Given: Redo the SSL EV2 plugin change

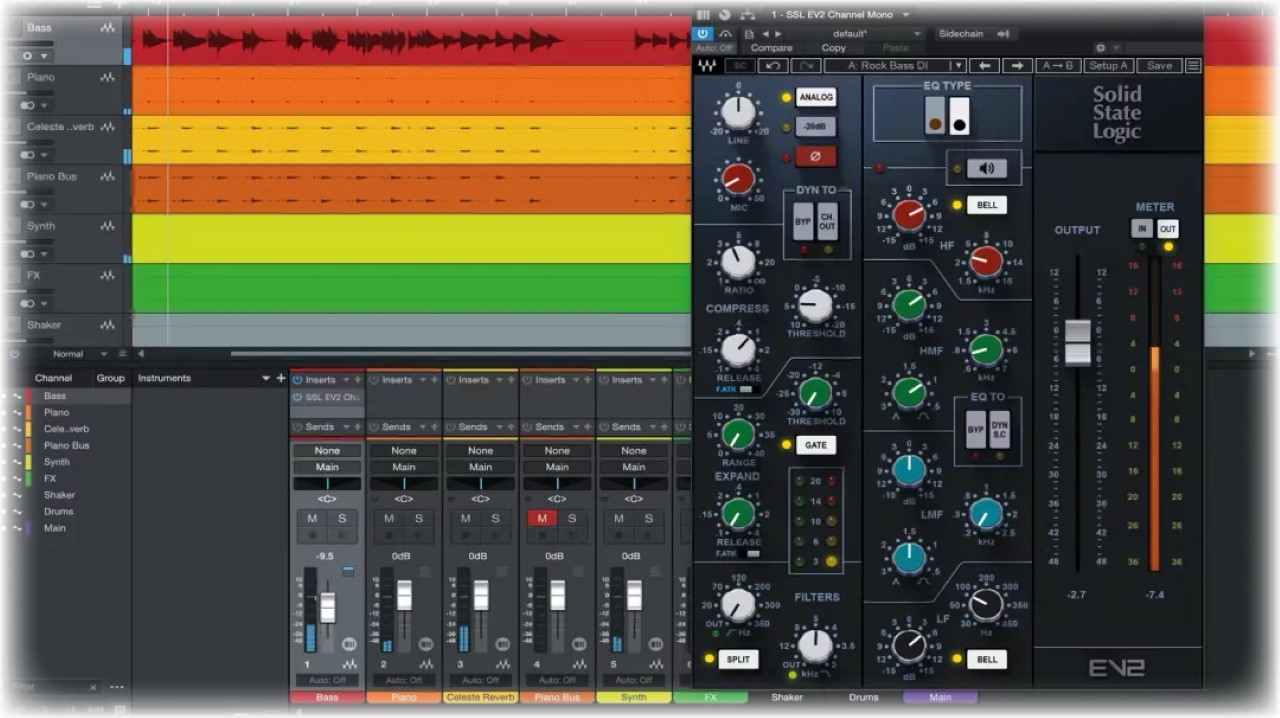Looking at the screenshot, I should point(805,66).
